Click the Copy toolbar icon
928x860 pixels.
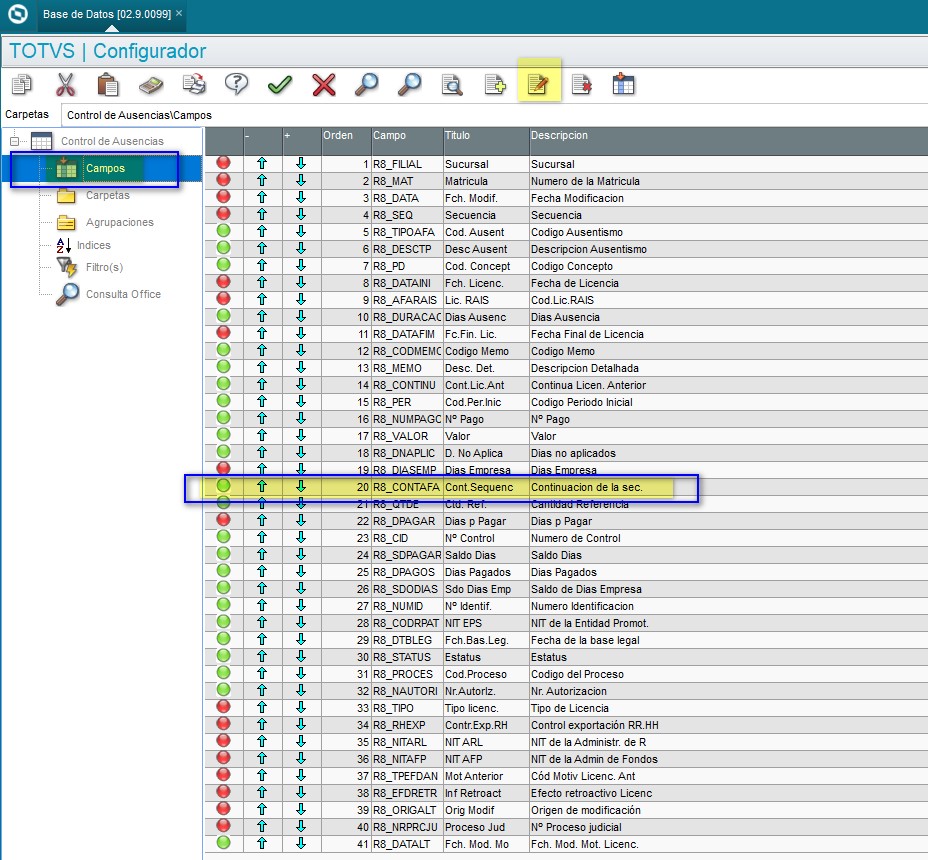[22, 84]
